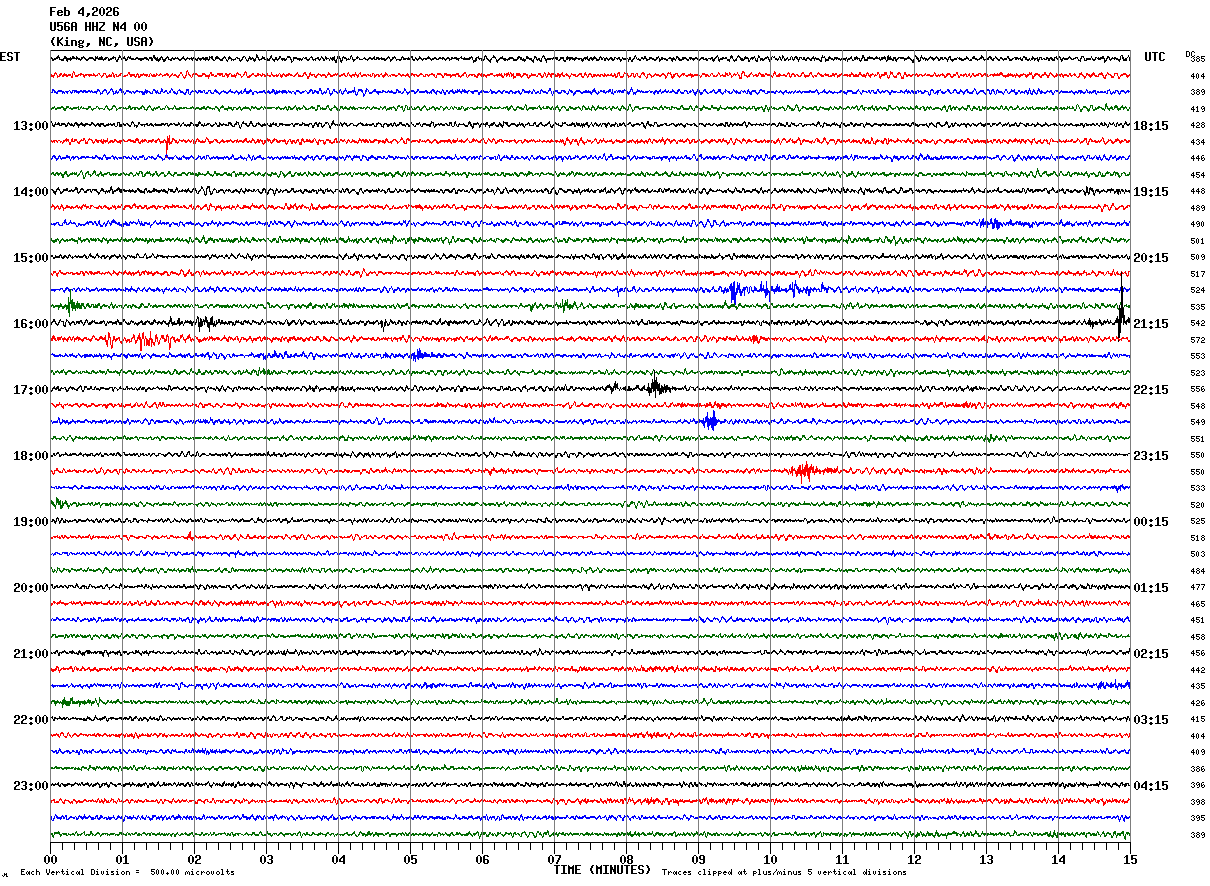Click the DC offset value 542
Screen dimensions: 1210x886
(1197, 324)
